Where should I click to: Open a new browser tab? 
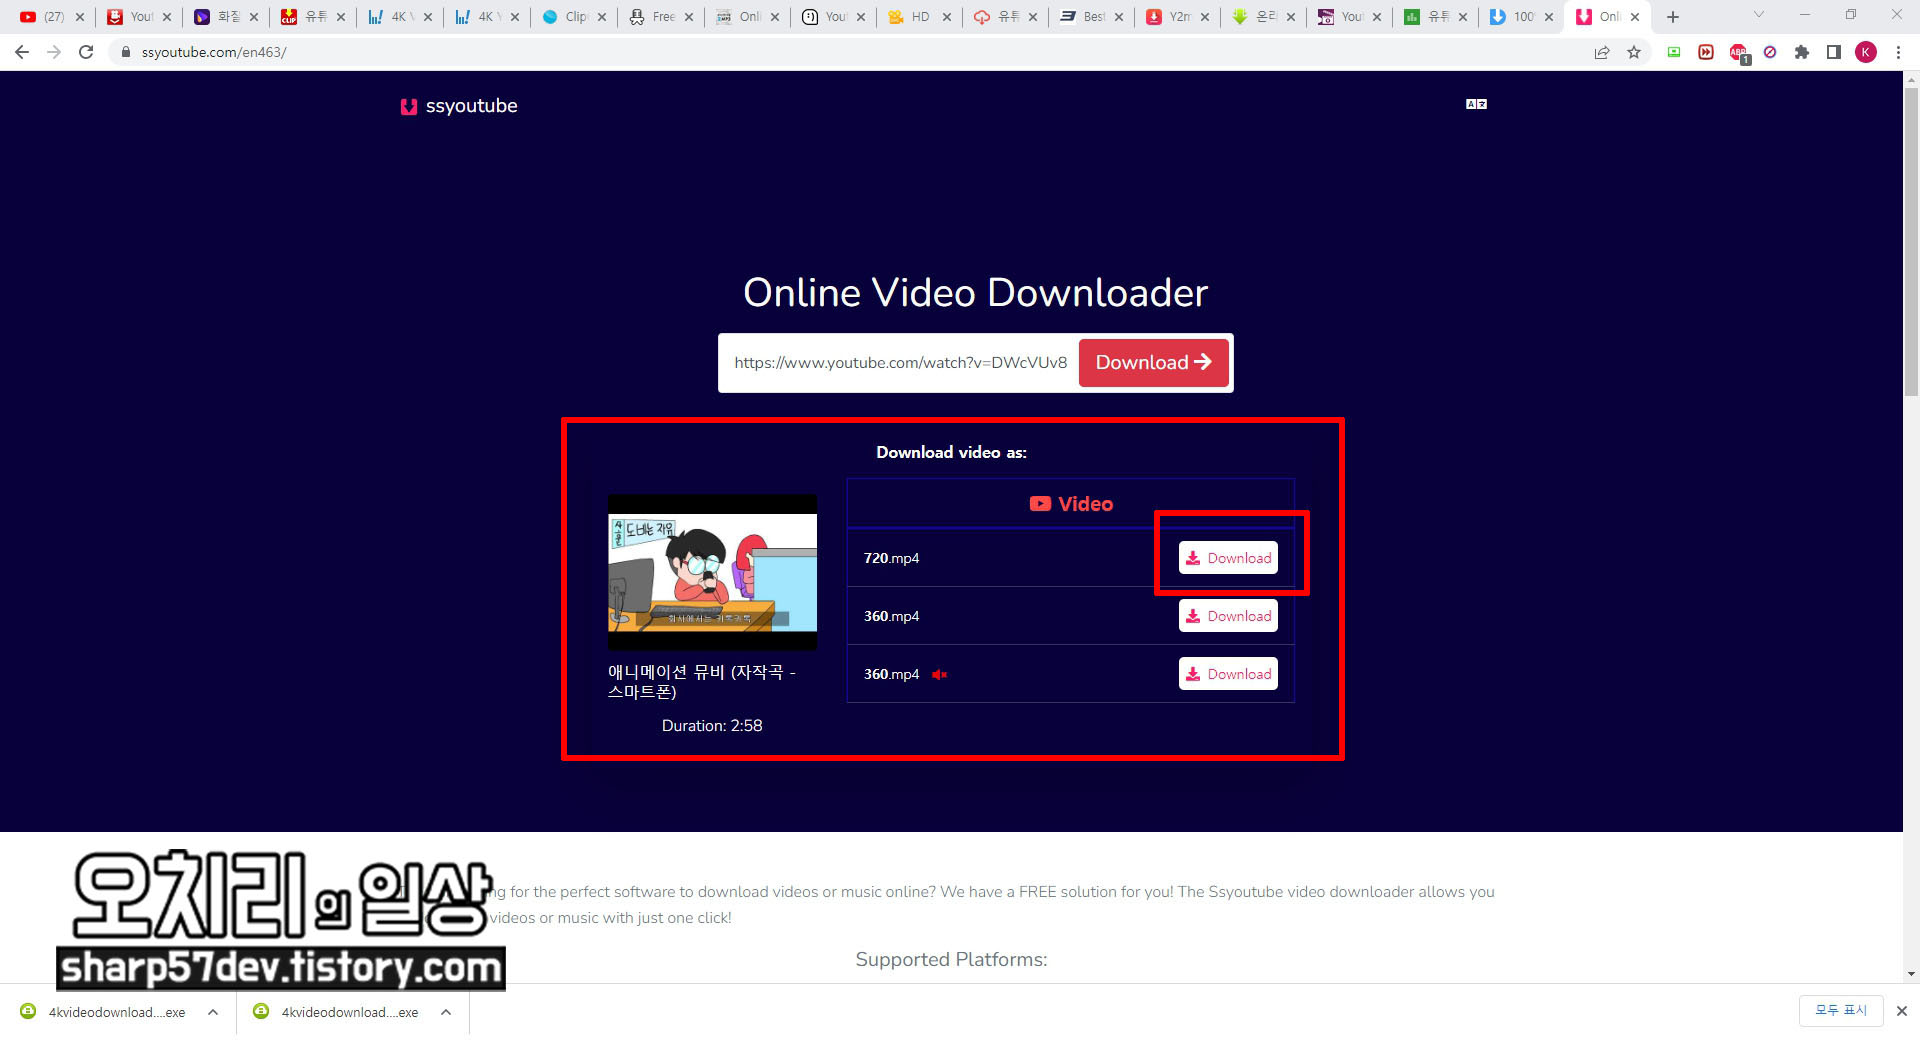click(x=1673, y=17)
